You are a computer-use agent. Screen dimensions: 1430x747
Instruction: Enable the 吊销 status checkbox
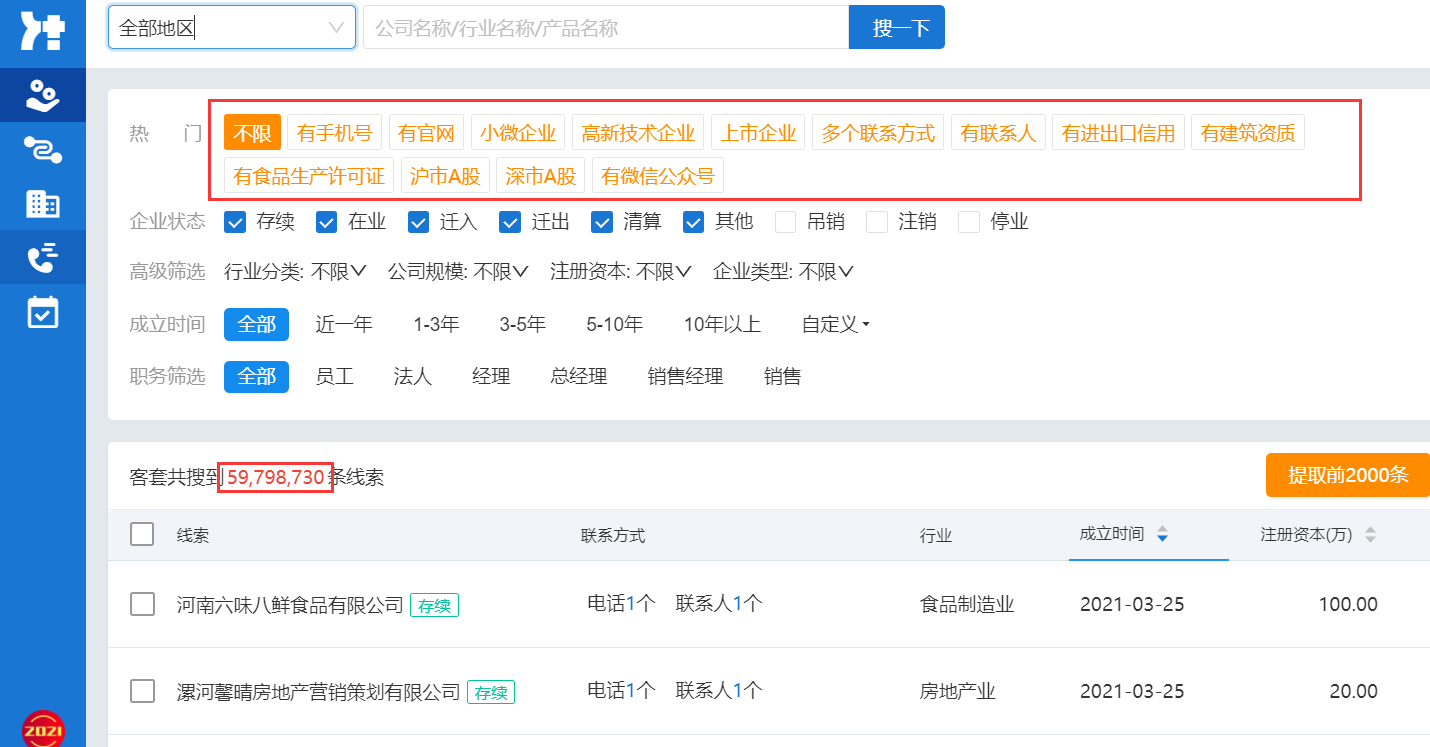pos(785,222)
